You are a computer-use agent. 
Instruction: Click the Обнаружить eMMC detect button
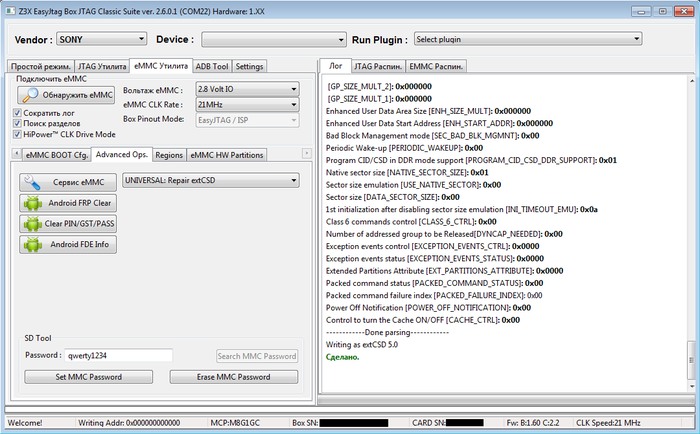(x=67, y=95)
